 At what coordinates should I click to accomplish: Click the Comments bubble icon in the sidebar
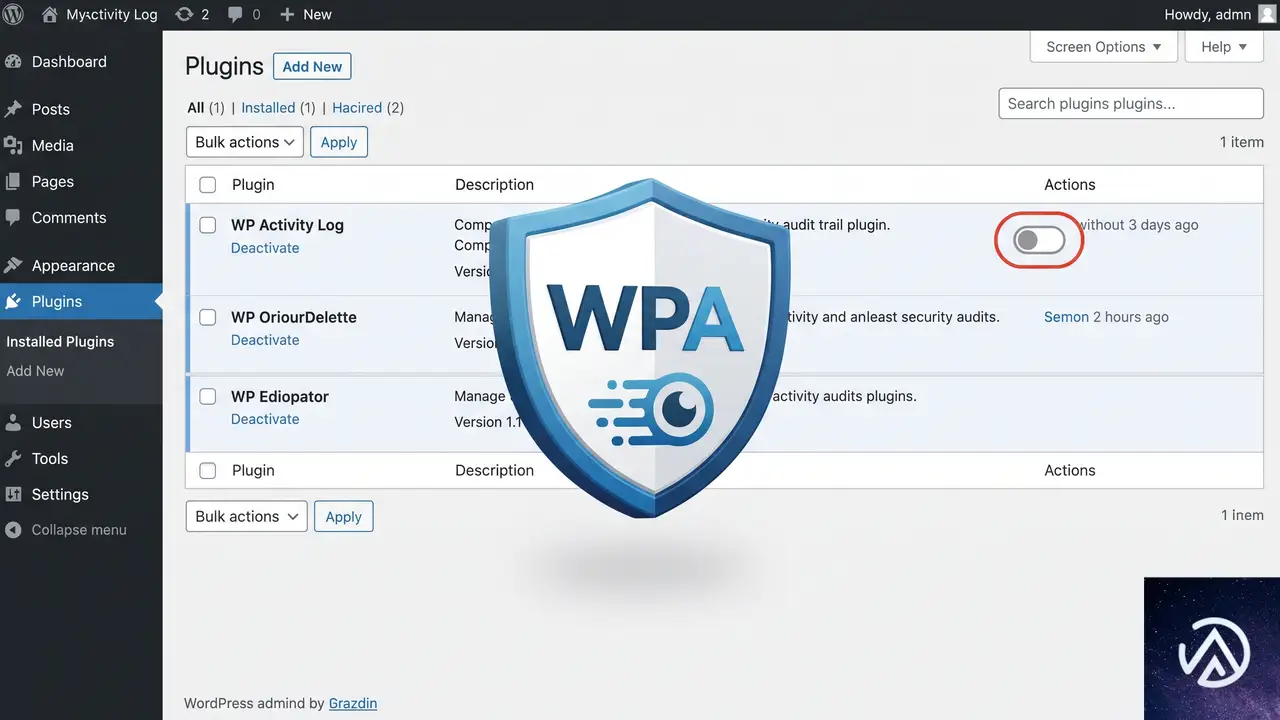[x=13, y=217]
